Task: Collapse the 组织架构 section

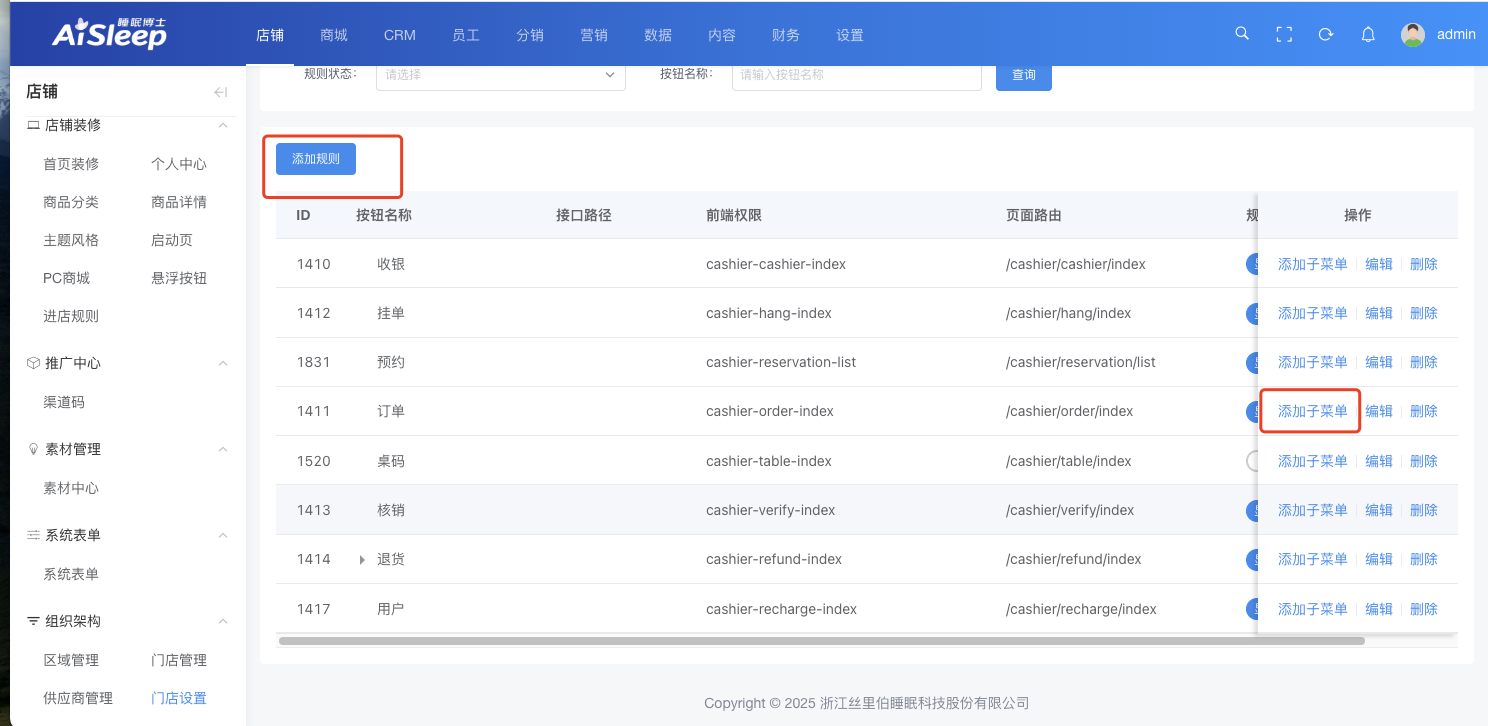Action: [x=223, y=621]
